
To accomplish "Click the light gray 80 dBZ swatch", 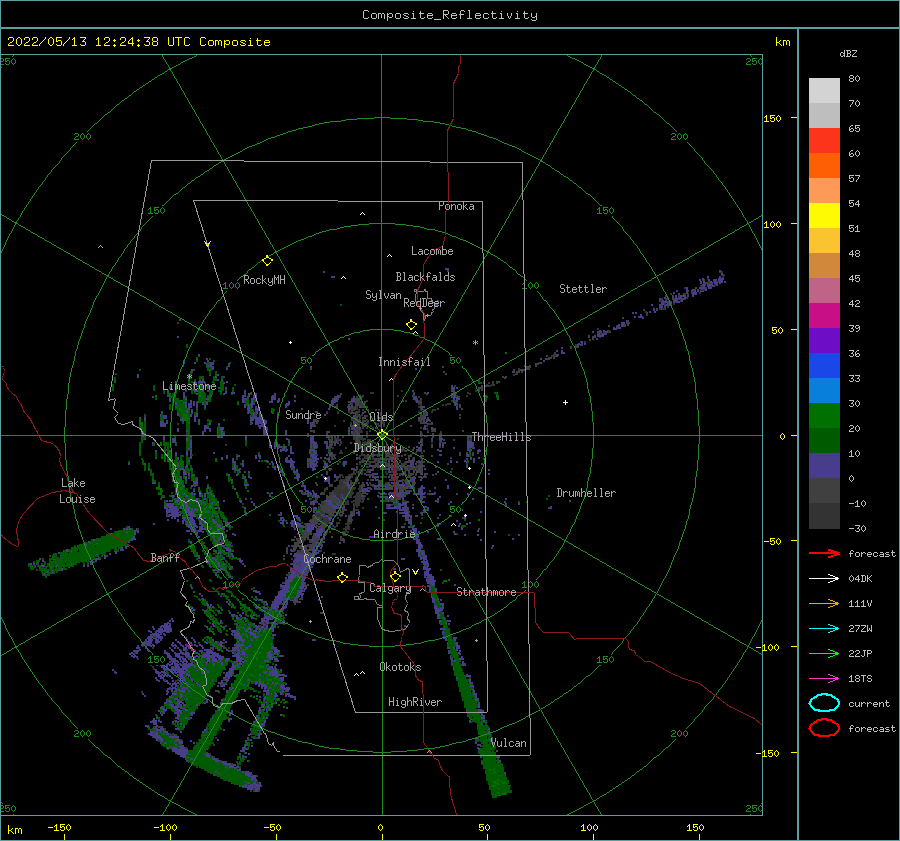I will [x=824, y=90].
